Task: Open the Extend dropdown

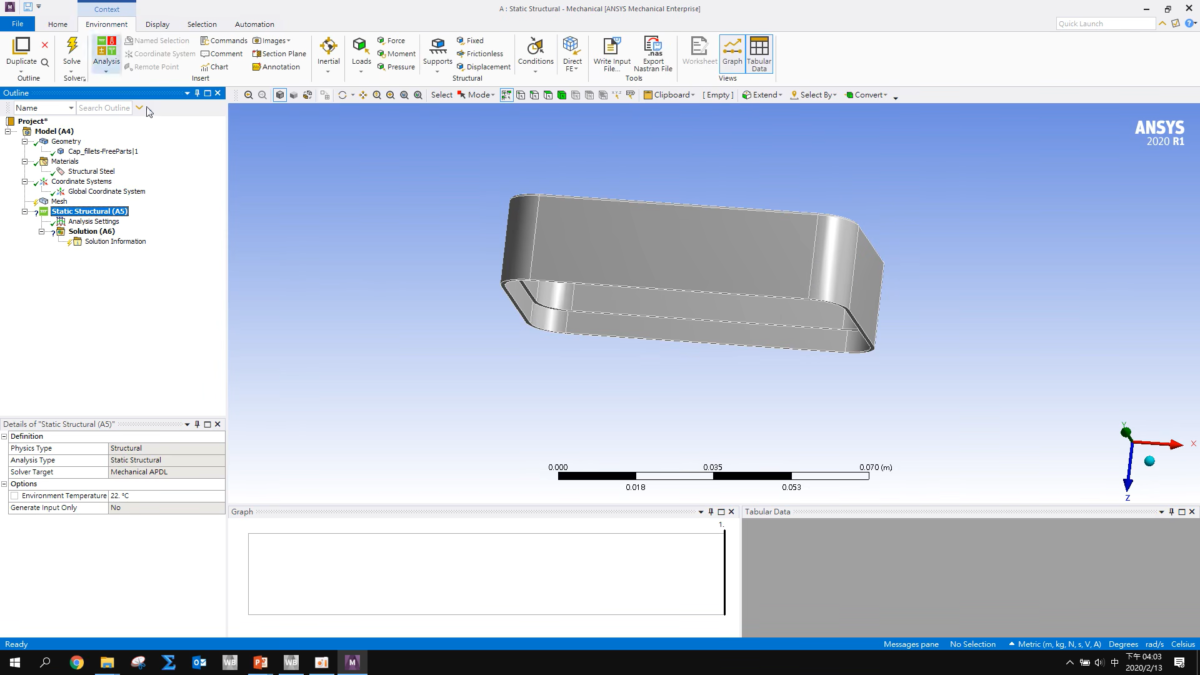Action: tap(763, 95)
